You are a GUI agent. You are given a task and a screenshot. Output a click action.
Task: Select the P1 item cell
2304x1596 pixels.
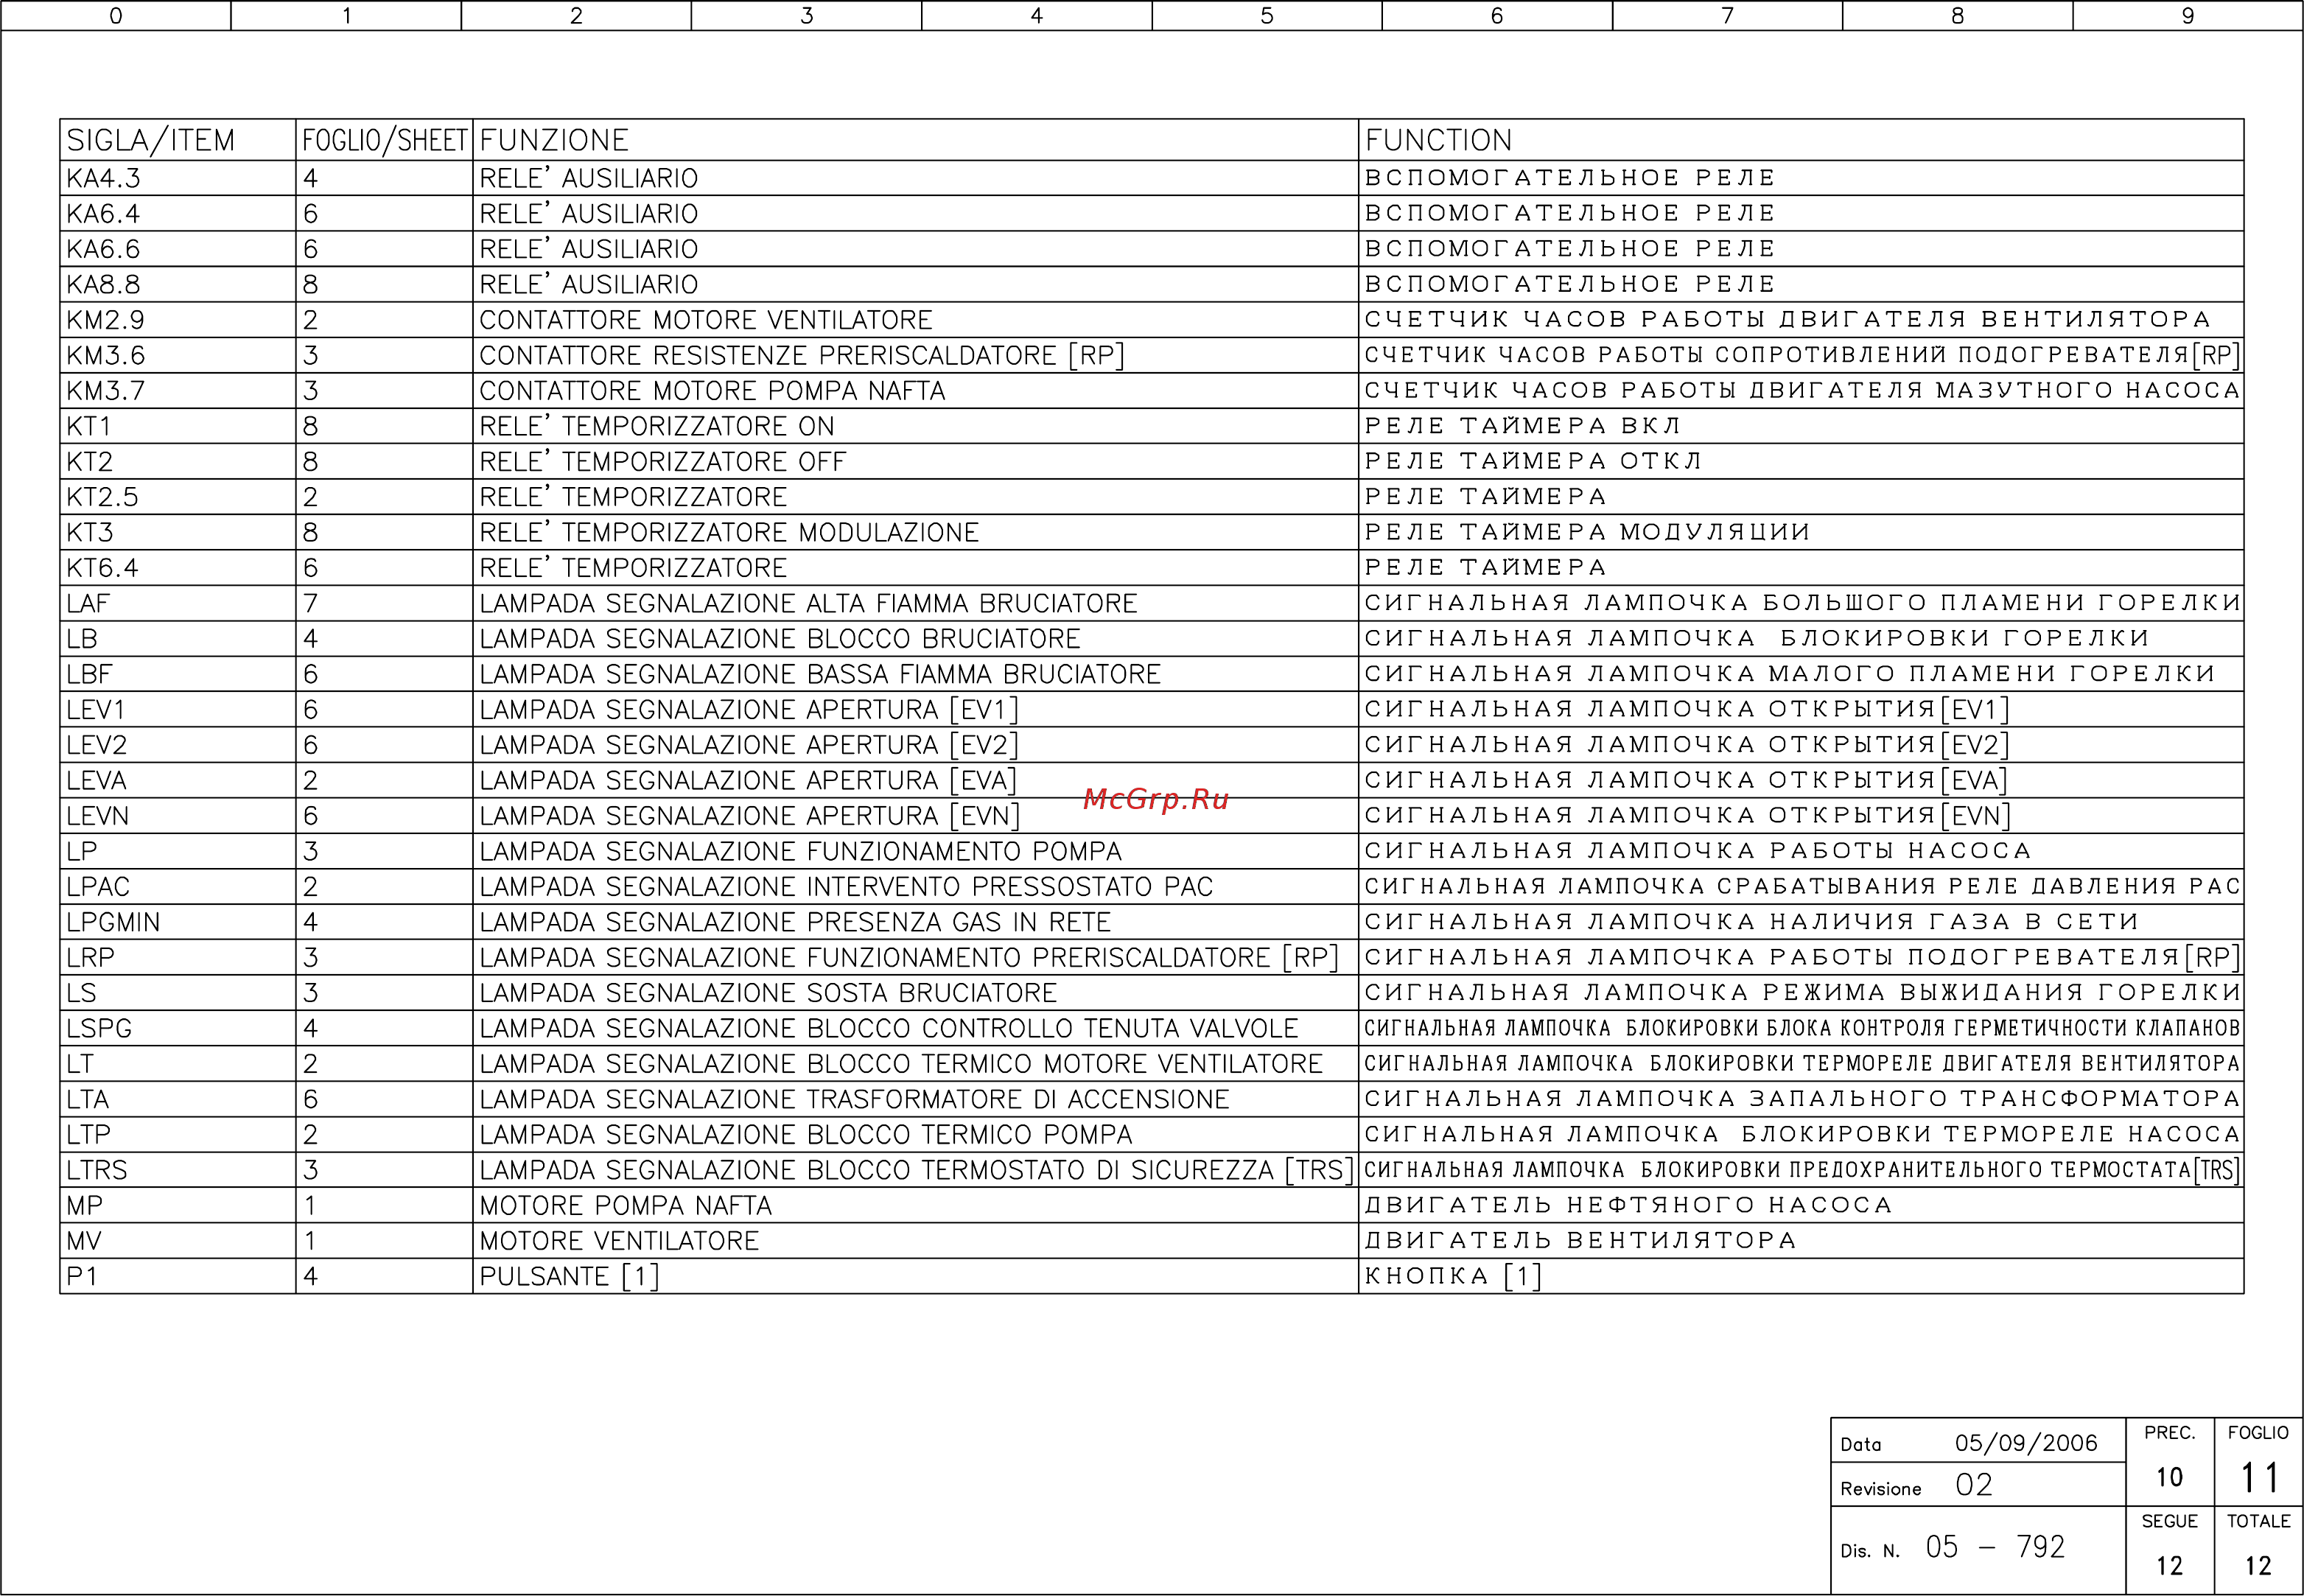point(178,1277)
